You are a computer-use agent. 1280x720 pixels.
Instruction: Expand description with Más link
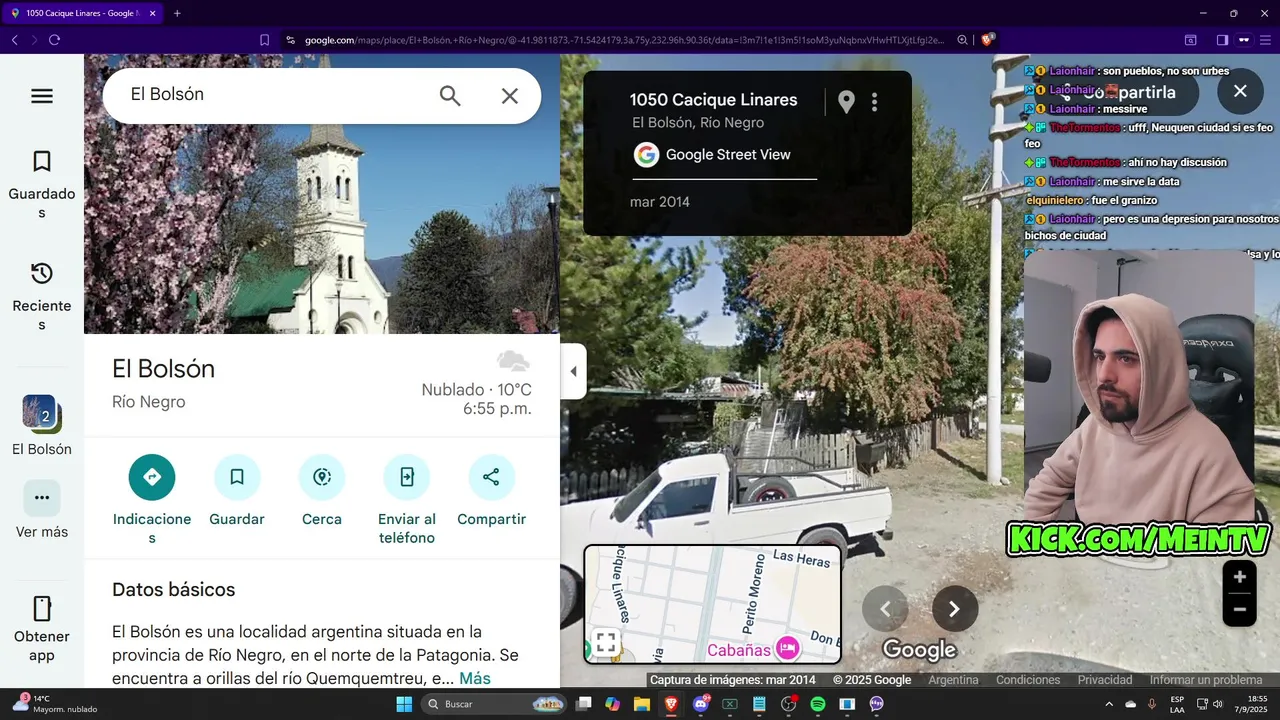475,678
